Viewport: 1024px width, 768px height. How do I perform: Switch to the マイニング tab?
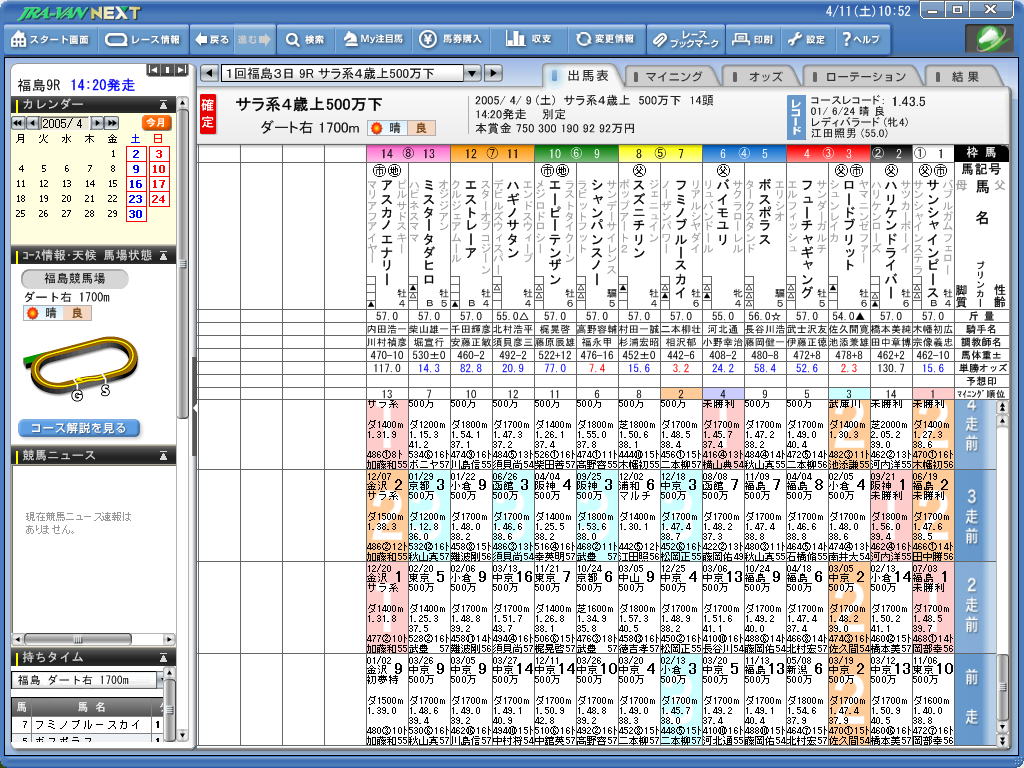point(672,76)
